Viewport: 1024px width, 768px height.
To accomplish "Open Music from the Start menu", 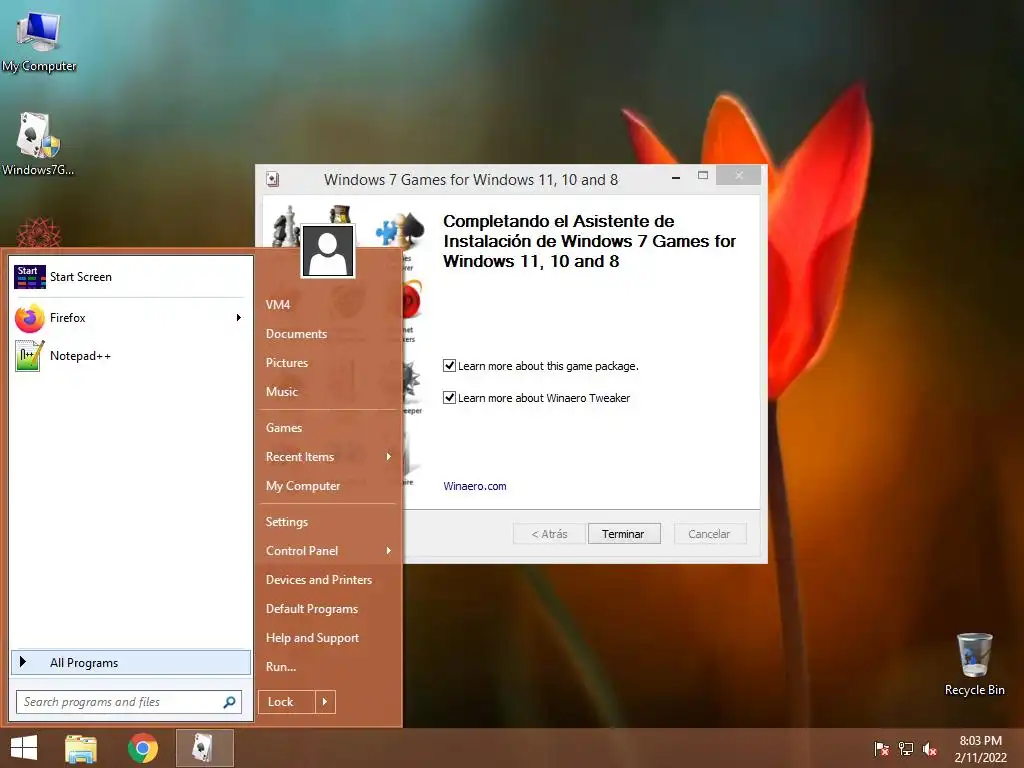I will [281, 392].
